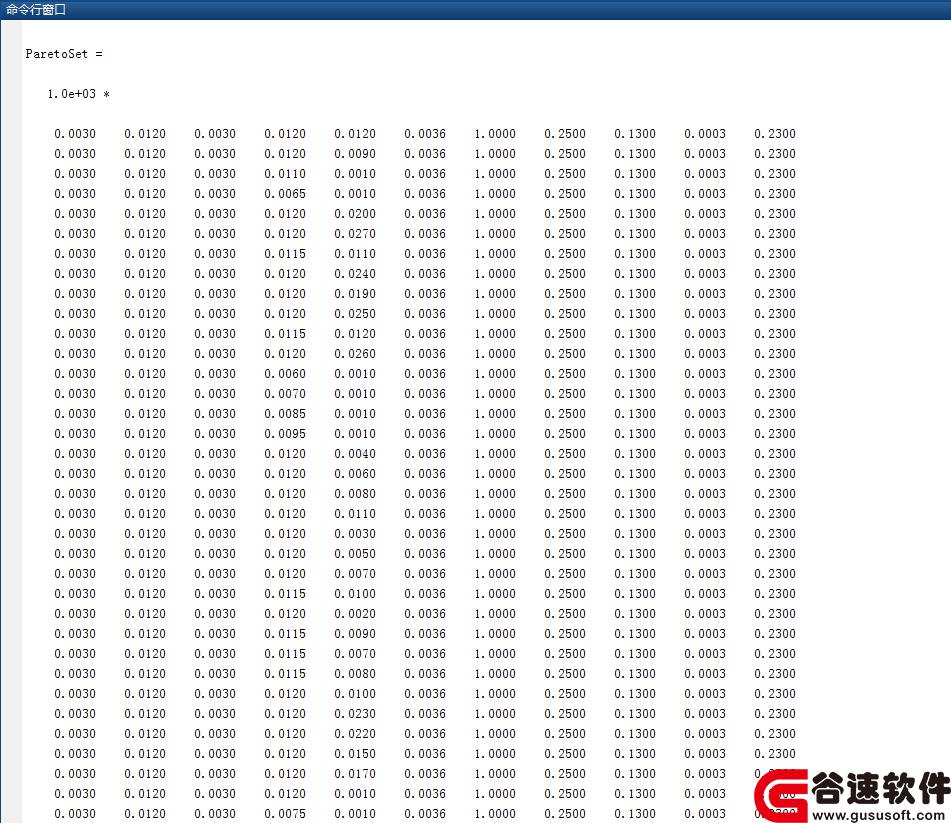Select 0.2300 in the row containing 0.0200
The image size is (951, 823).
click(775, 213)
